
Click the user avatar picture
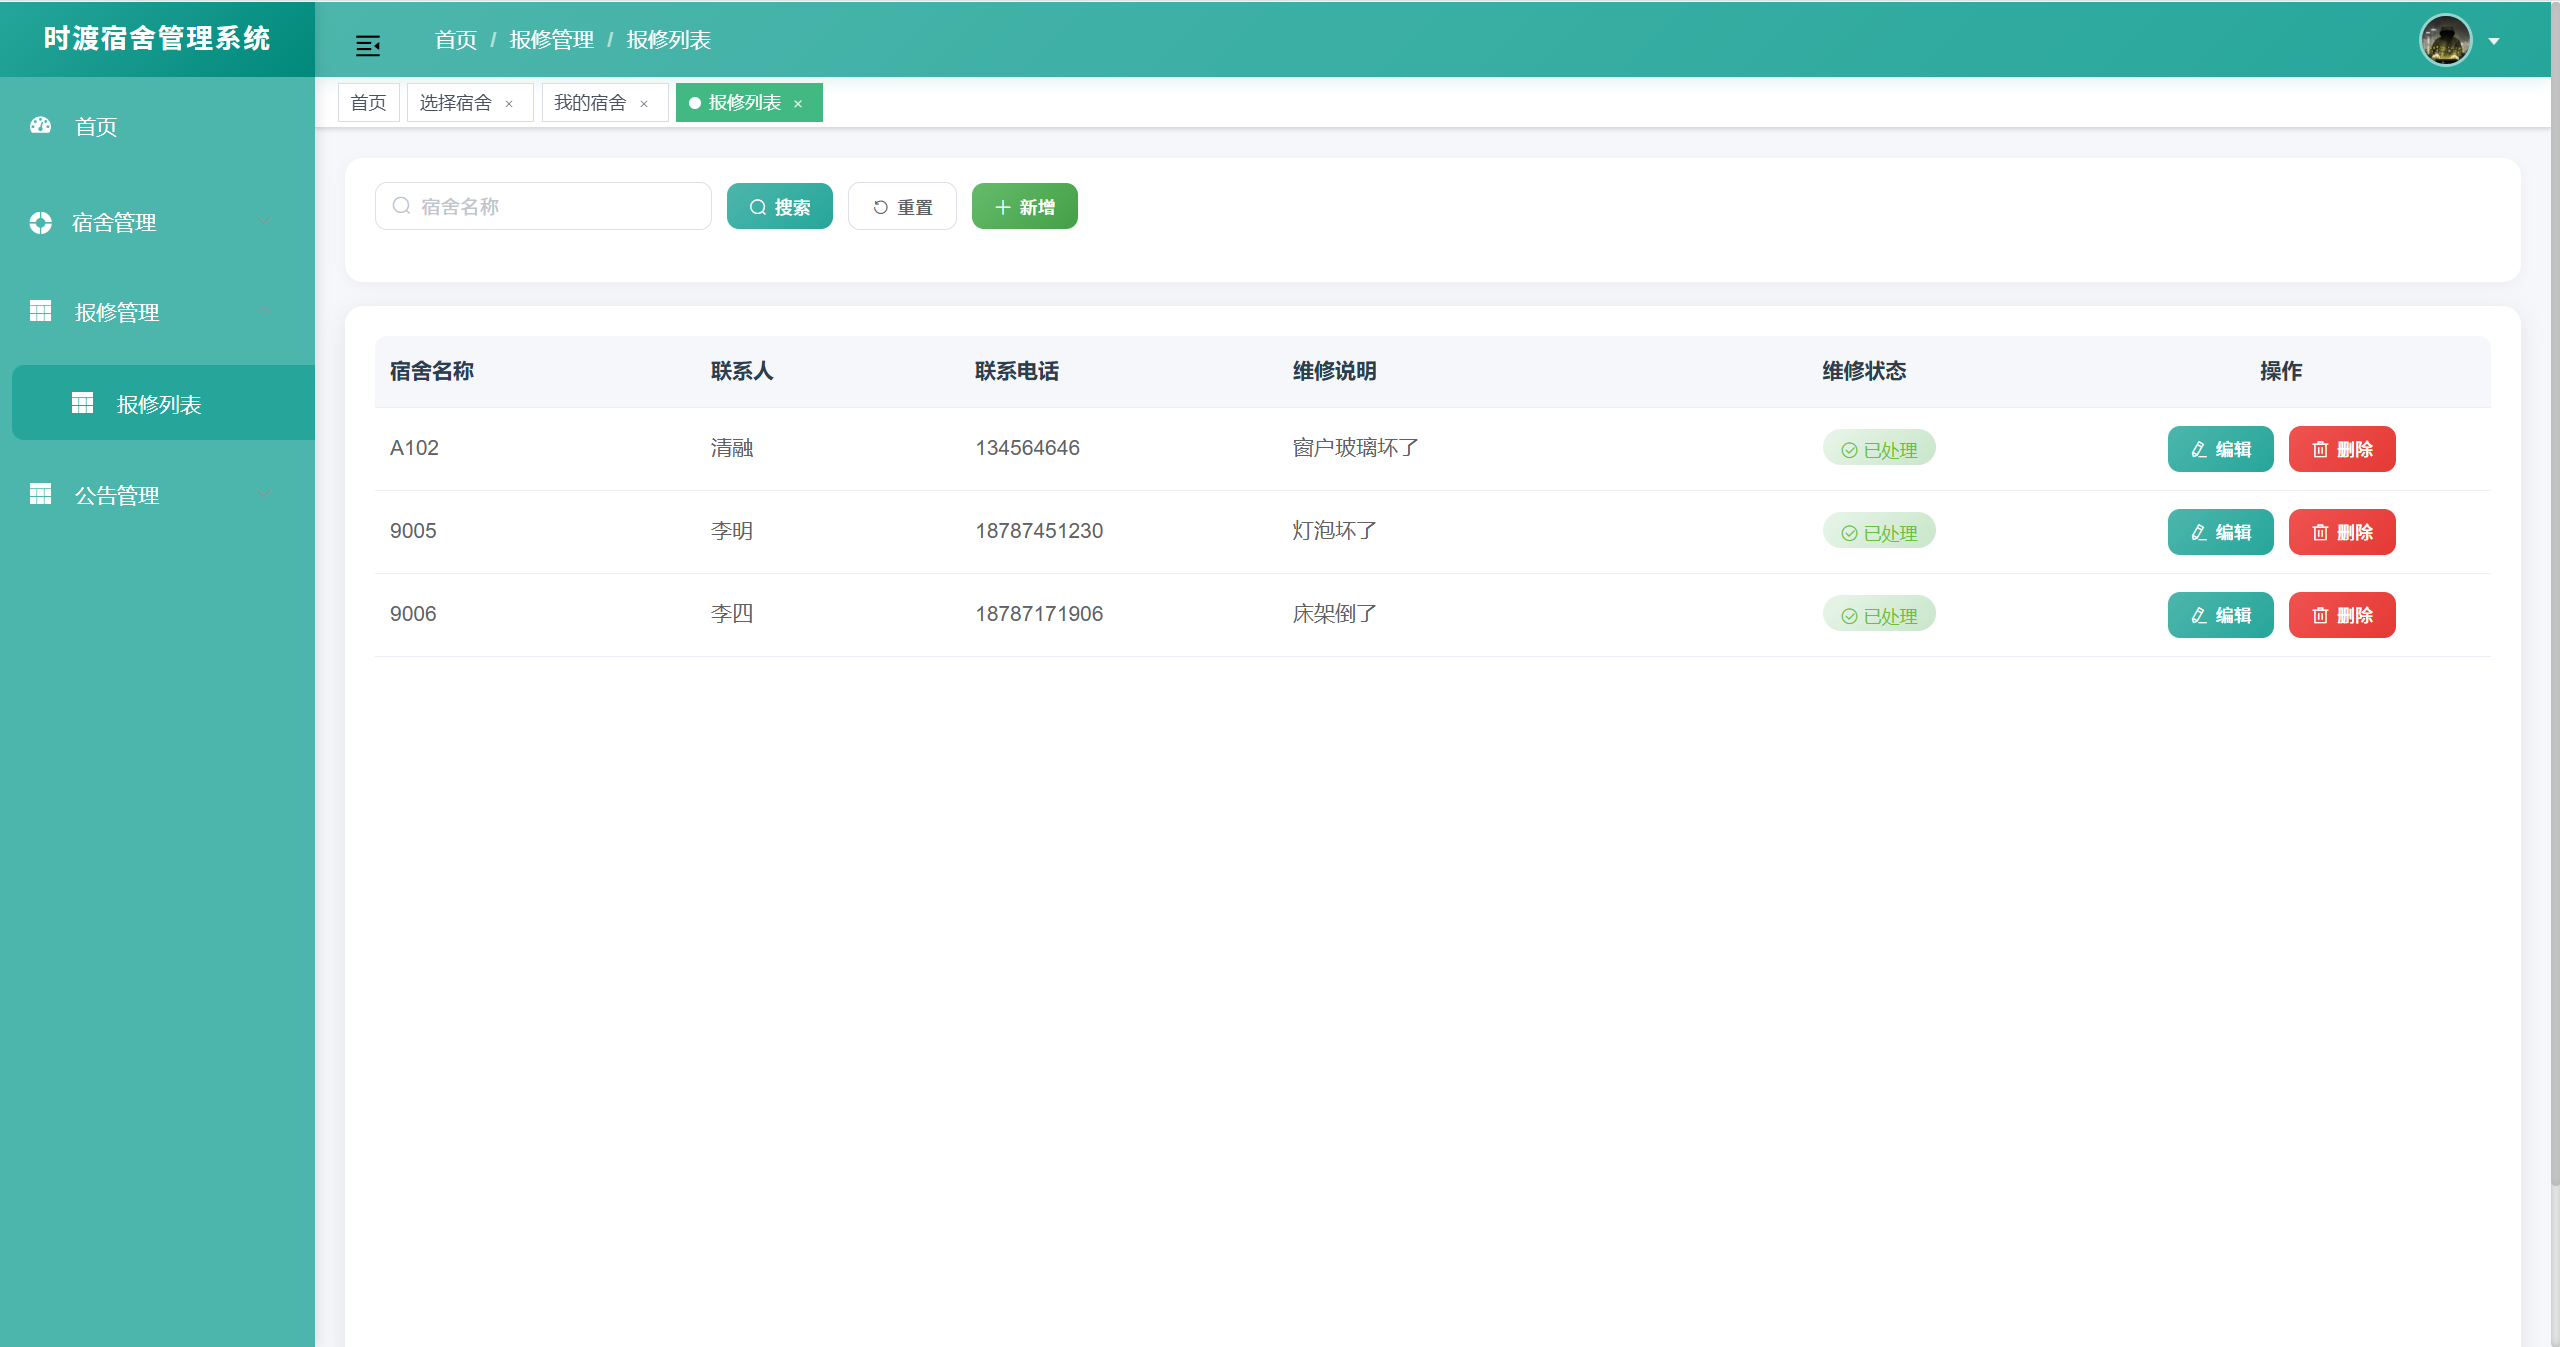2445,40
